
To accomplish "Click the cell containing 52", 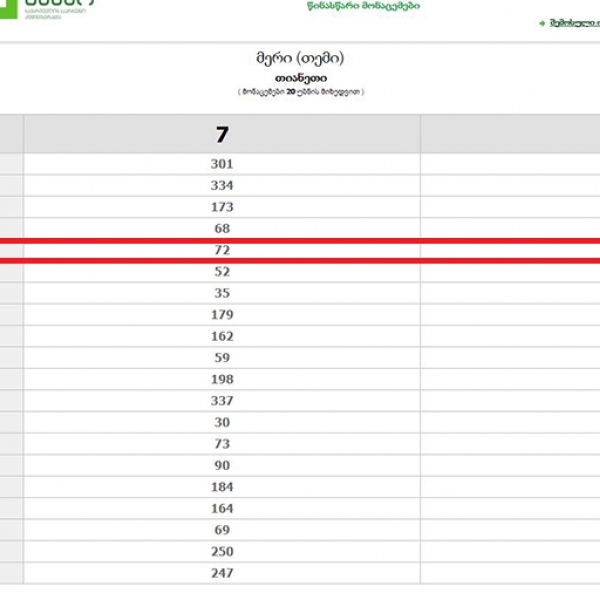I will [222, 272].
